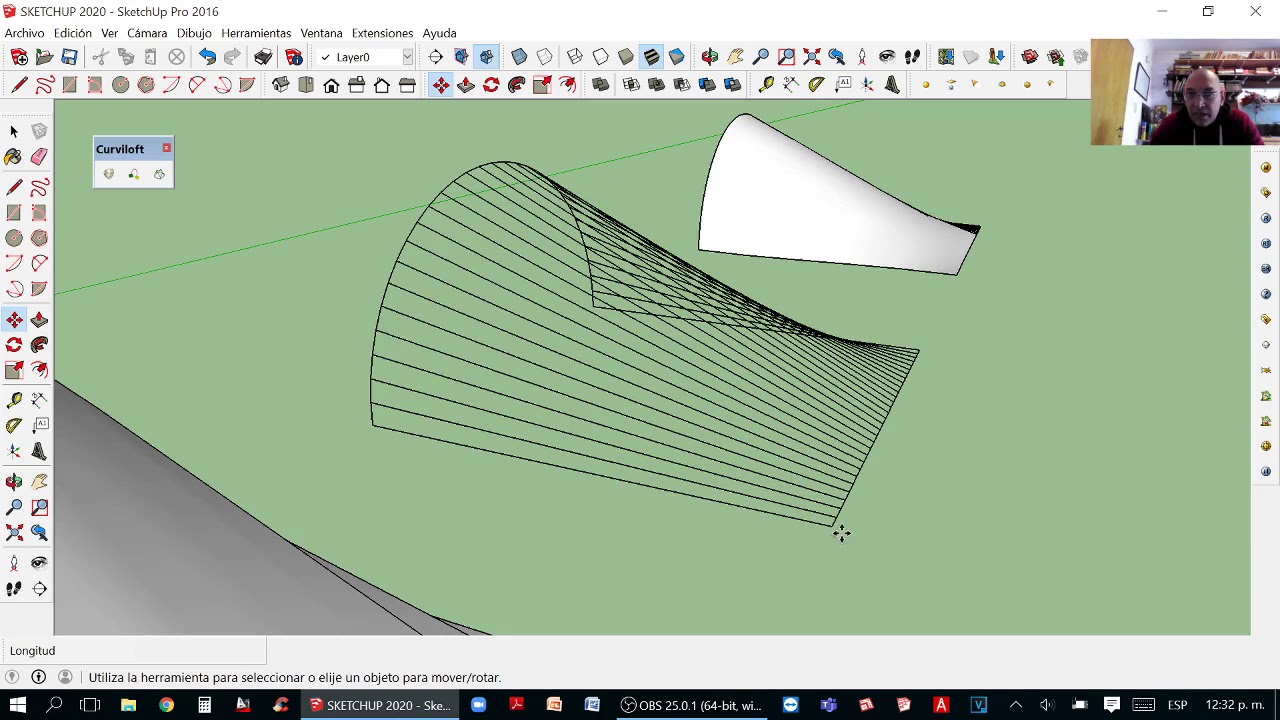Select the 3D Text tool in left palette
Screen dimensions: 1280x720
[39, 451]
